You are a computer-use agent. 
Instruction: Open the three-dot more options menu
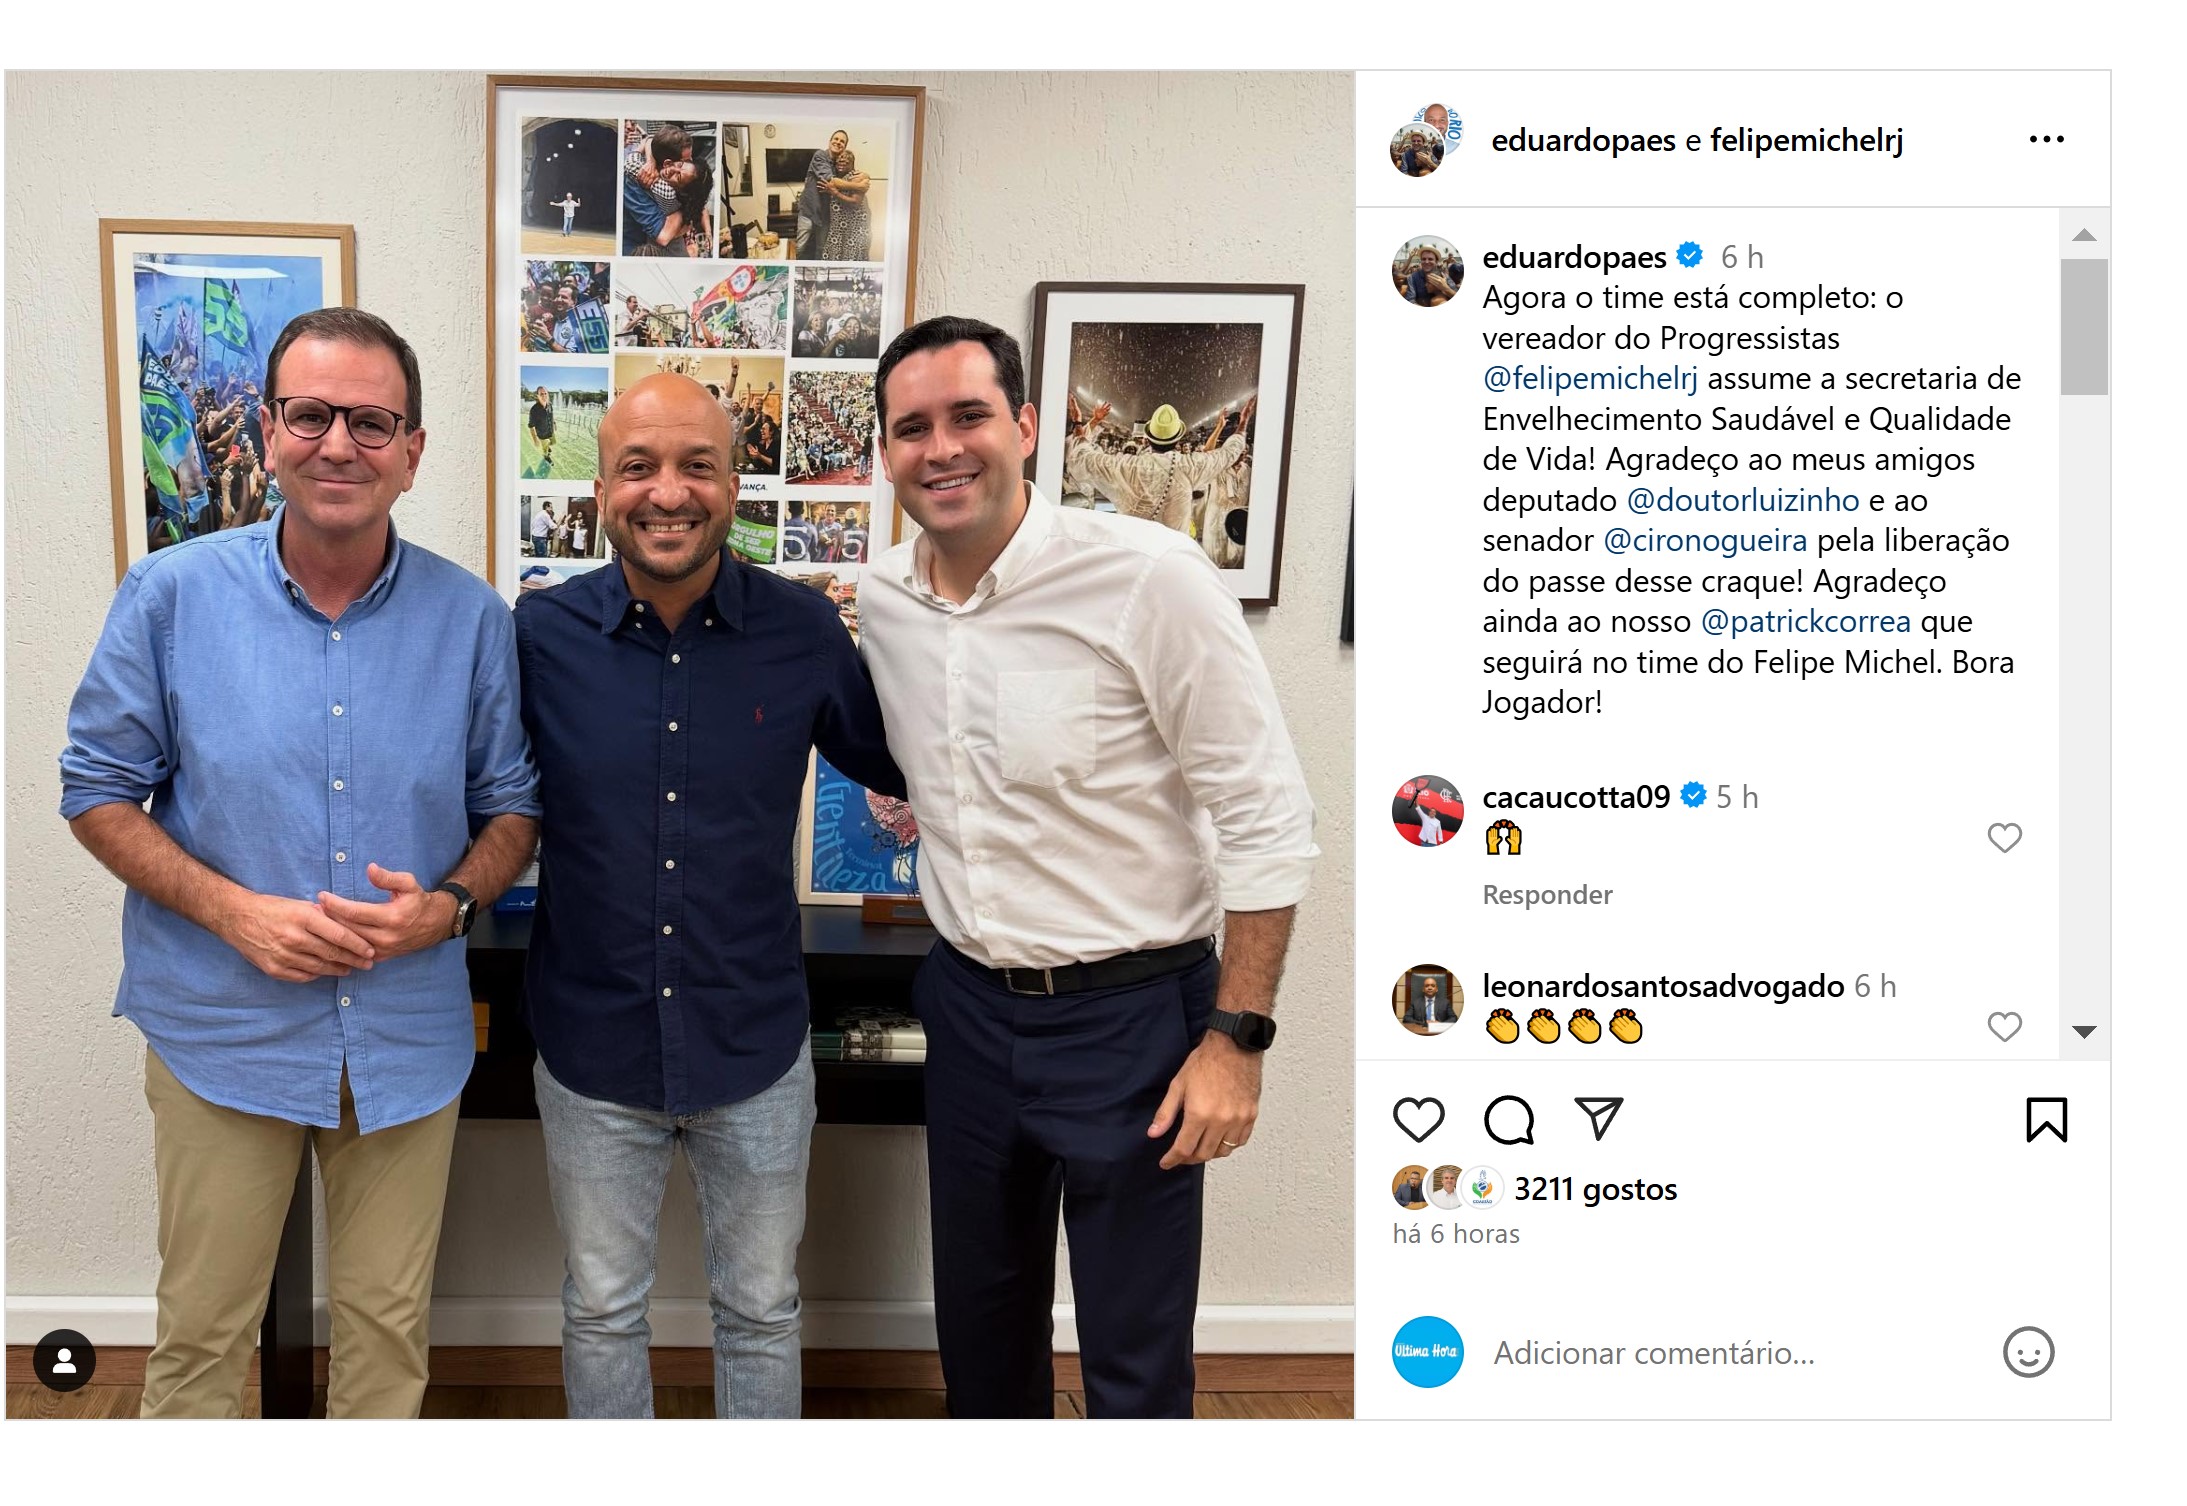(2046, 140)
